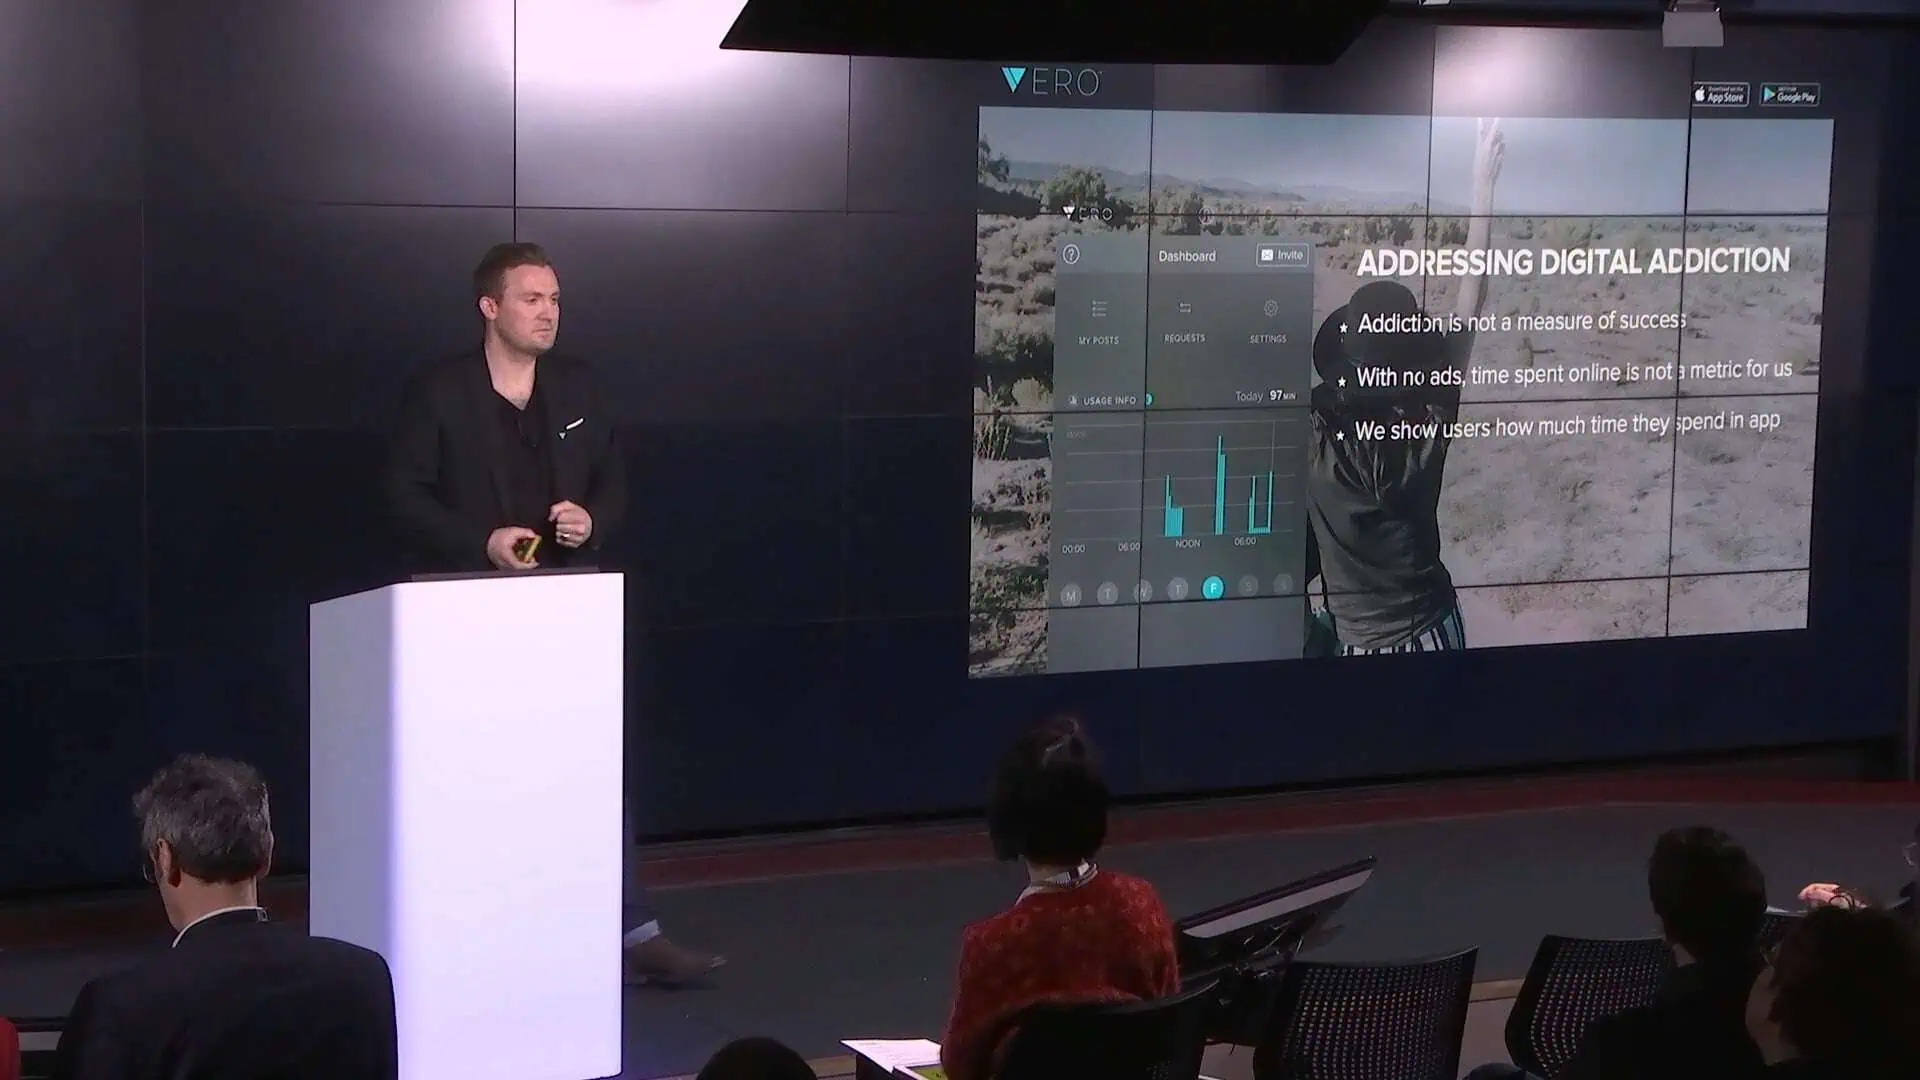Click the Today 97 min usage label
This screenshot has width=1920, height=1080.
tap(1265, 396)
